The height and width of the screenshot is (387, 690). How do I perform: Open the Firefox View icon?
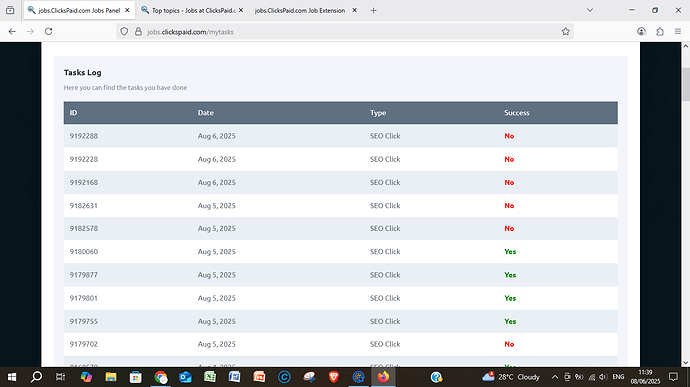(x=10, y=10)
